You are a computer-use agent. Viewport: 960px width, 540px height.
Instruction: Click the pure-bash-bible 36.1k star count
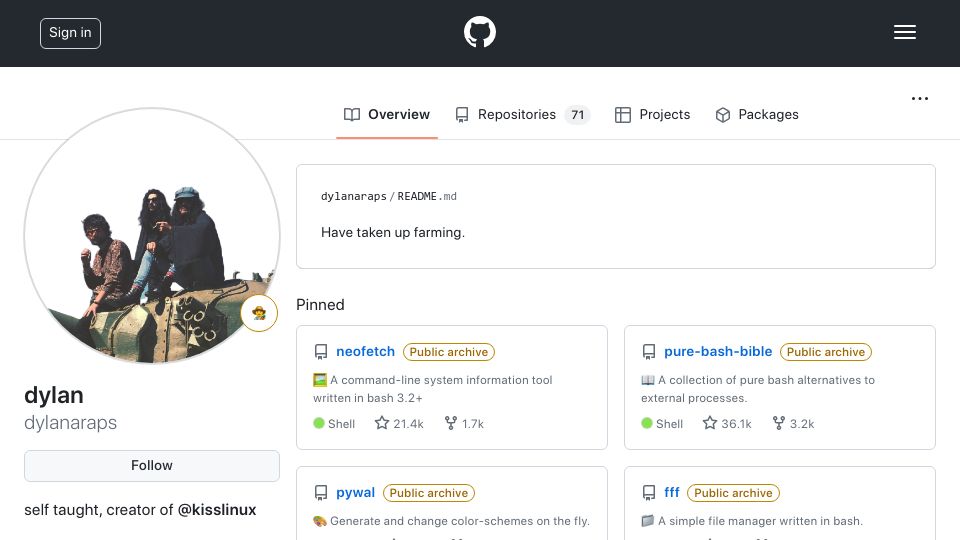pos(737,424)
